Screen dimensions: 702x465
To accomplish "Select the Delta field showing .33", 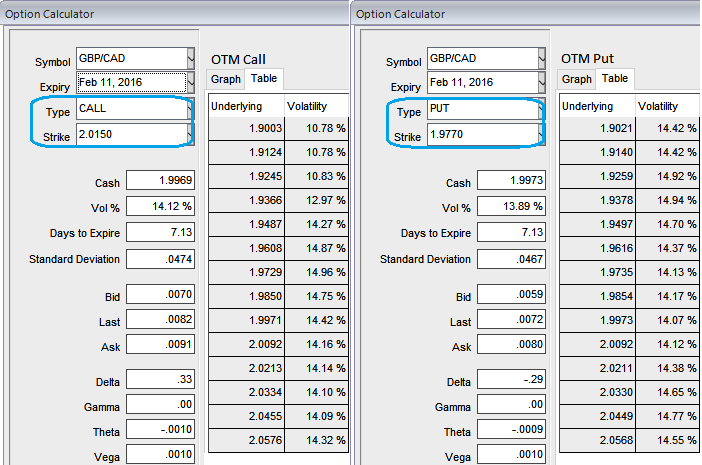I will [161, 380].
